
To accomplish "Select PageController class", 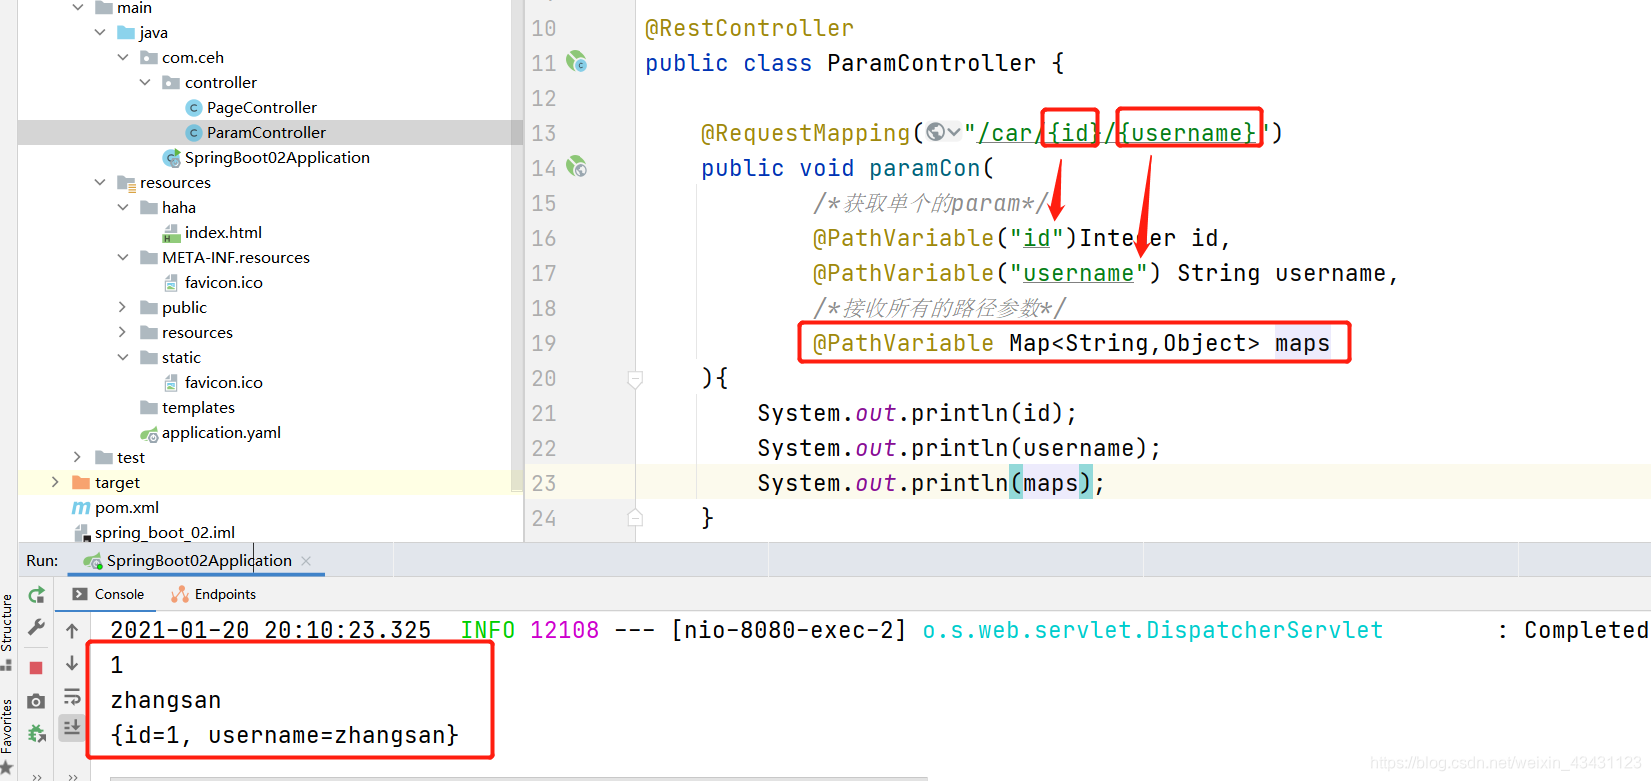I will point(261,107).
